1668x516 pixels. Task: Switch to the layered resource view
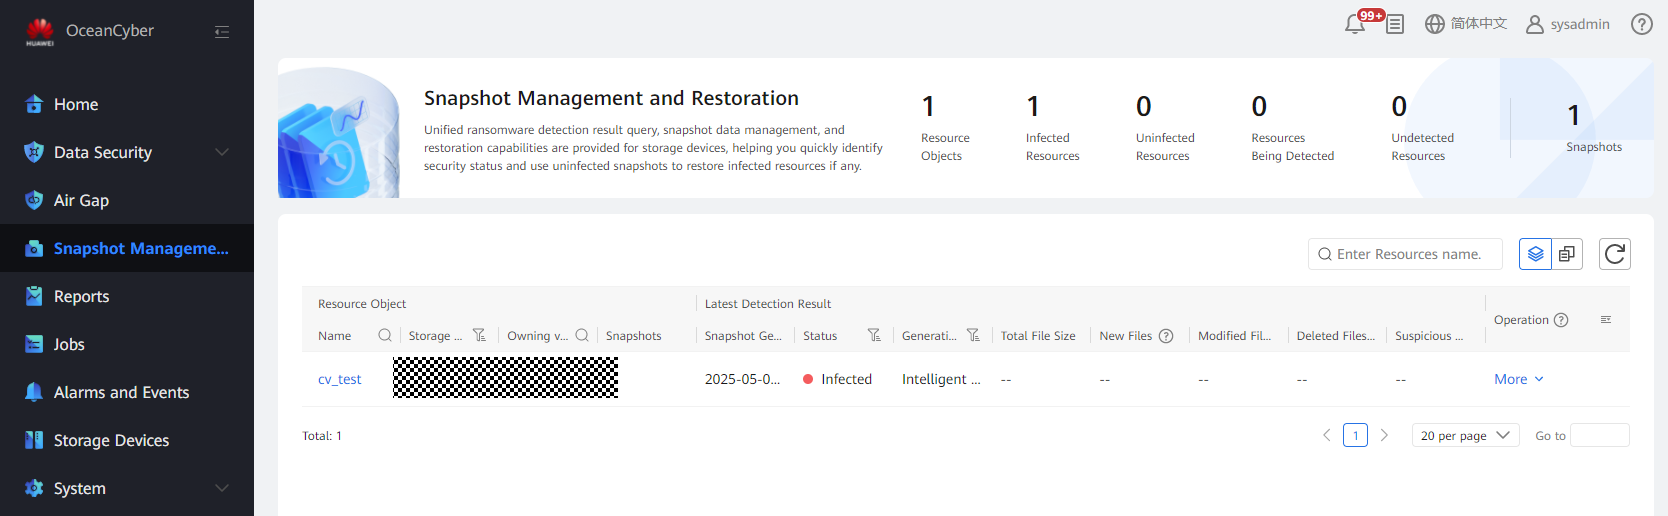[1535, 254]
